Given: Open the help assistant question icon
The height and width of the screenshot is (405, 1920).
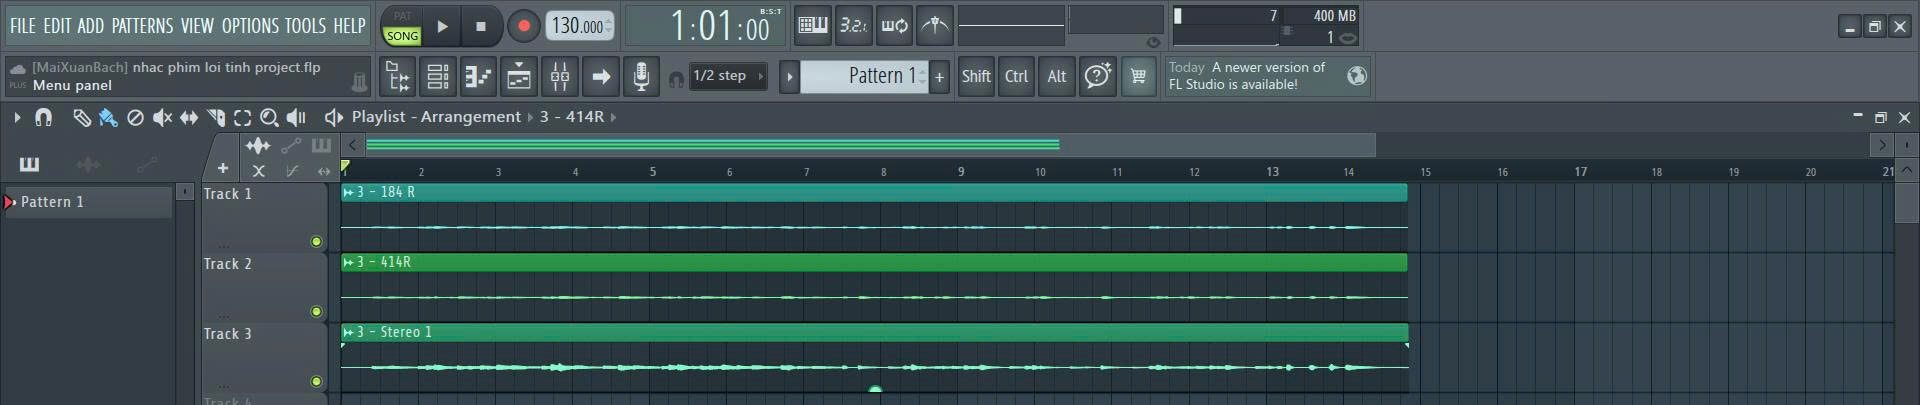Looking at the screenshot, I should pyautogui.click(x=1097, y=76).
